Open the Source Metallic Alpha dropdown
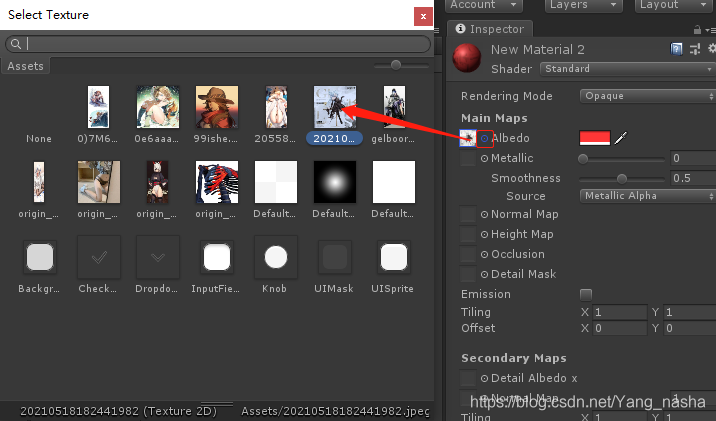 coord(648,196)
